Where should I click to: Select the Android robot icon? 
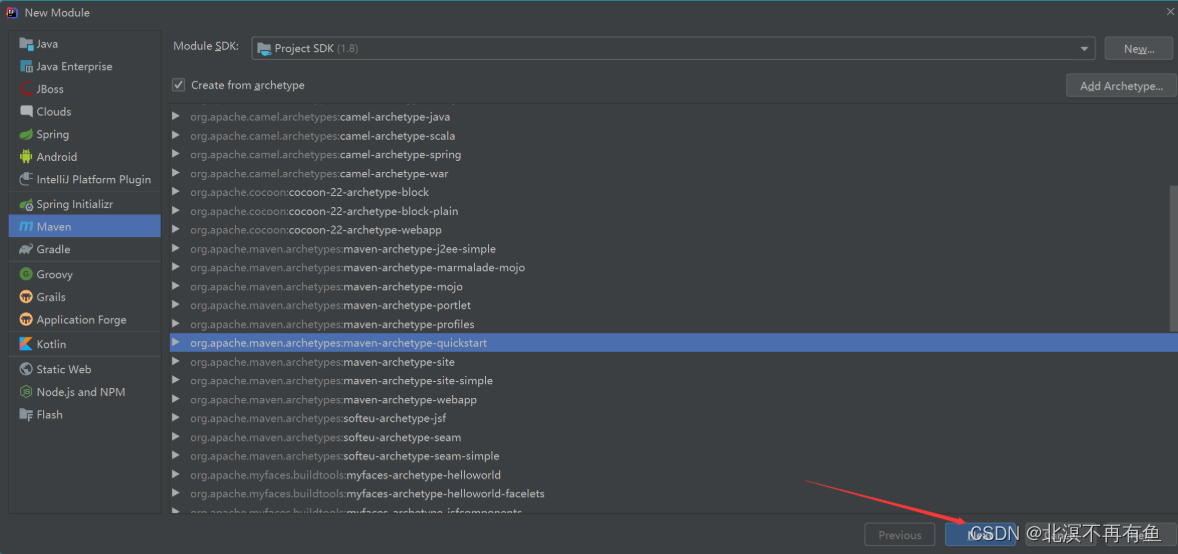click(26, 156)
